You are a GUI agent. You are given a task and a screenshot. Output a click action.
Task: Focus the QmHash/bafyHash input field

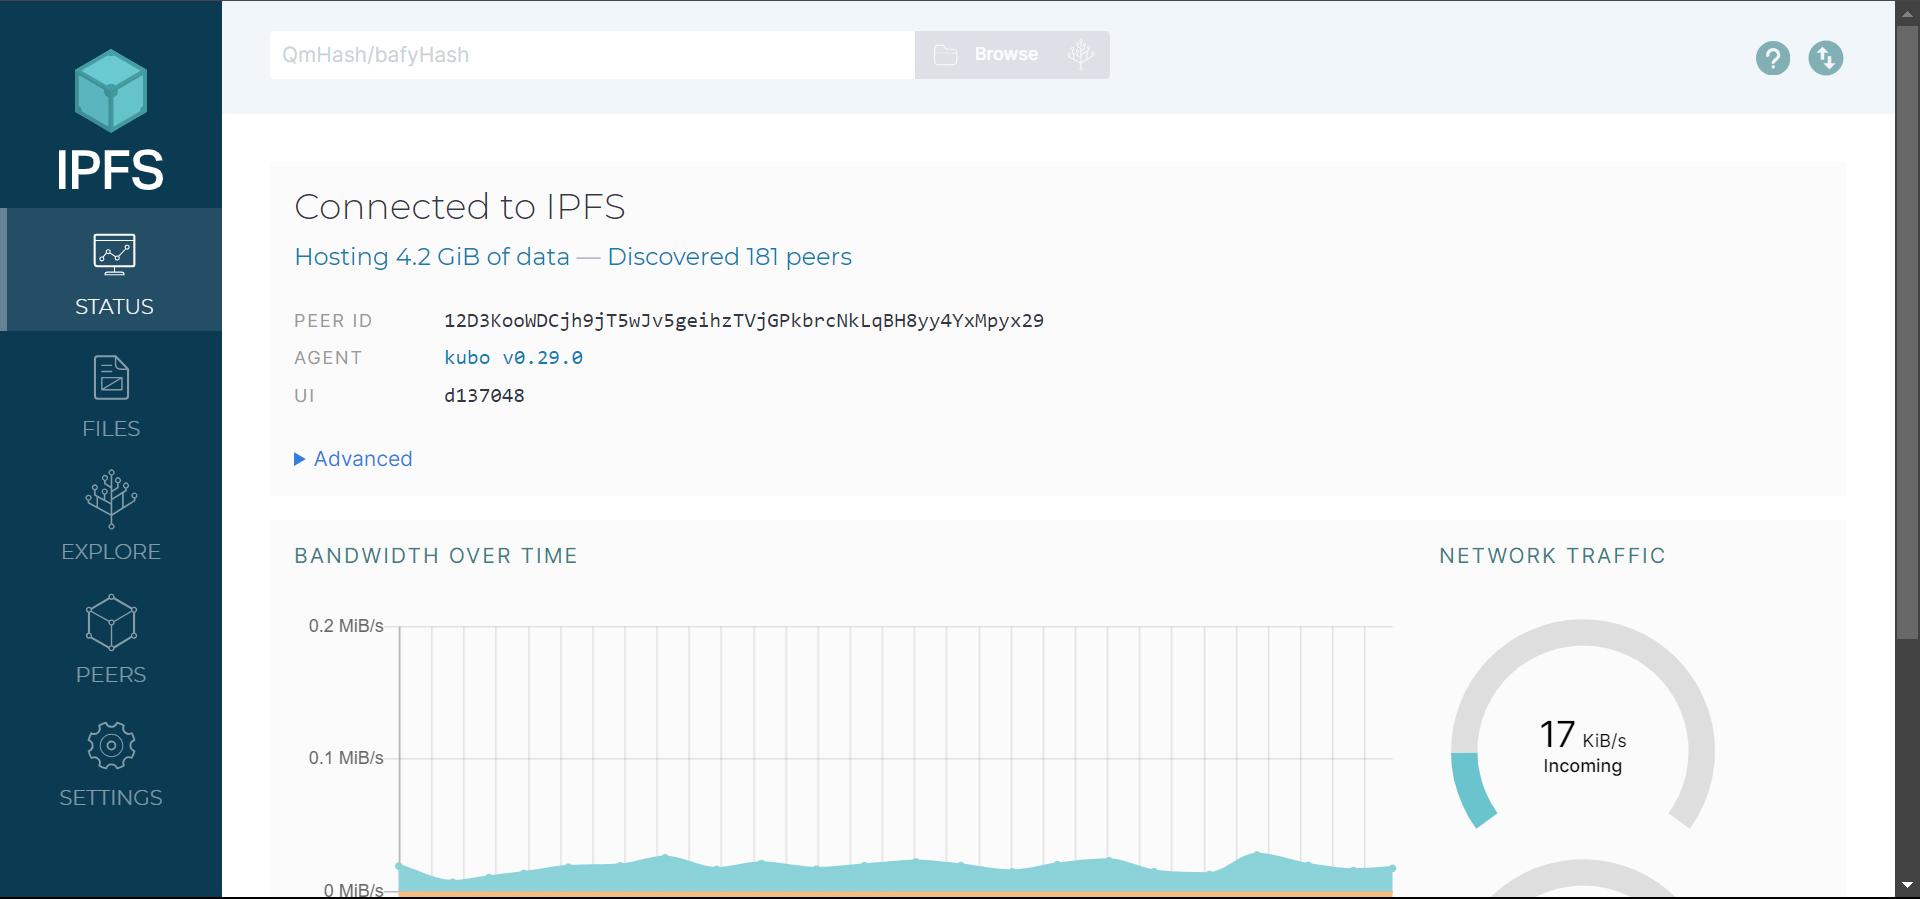[x=592, y=55]
